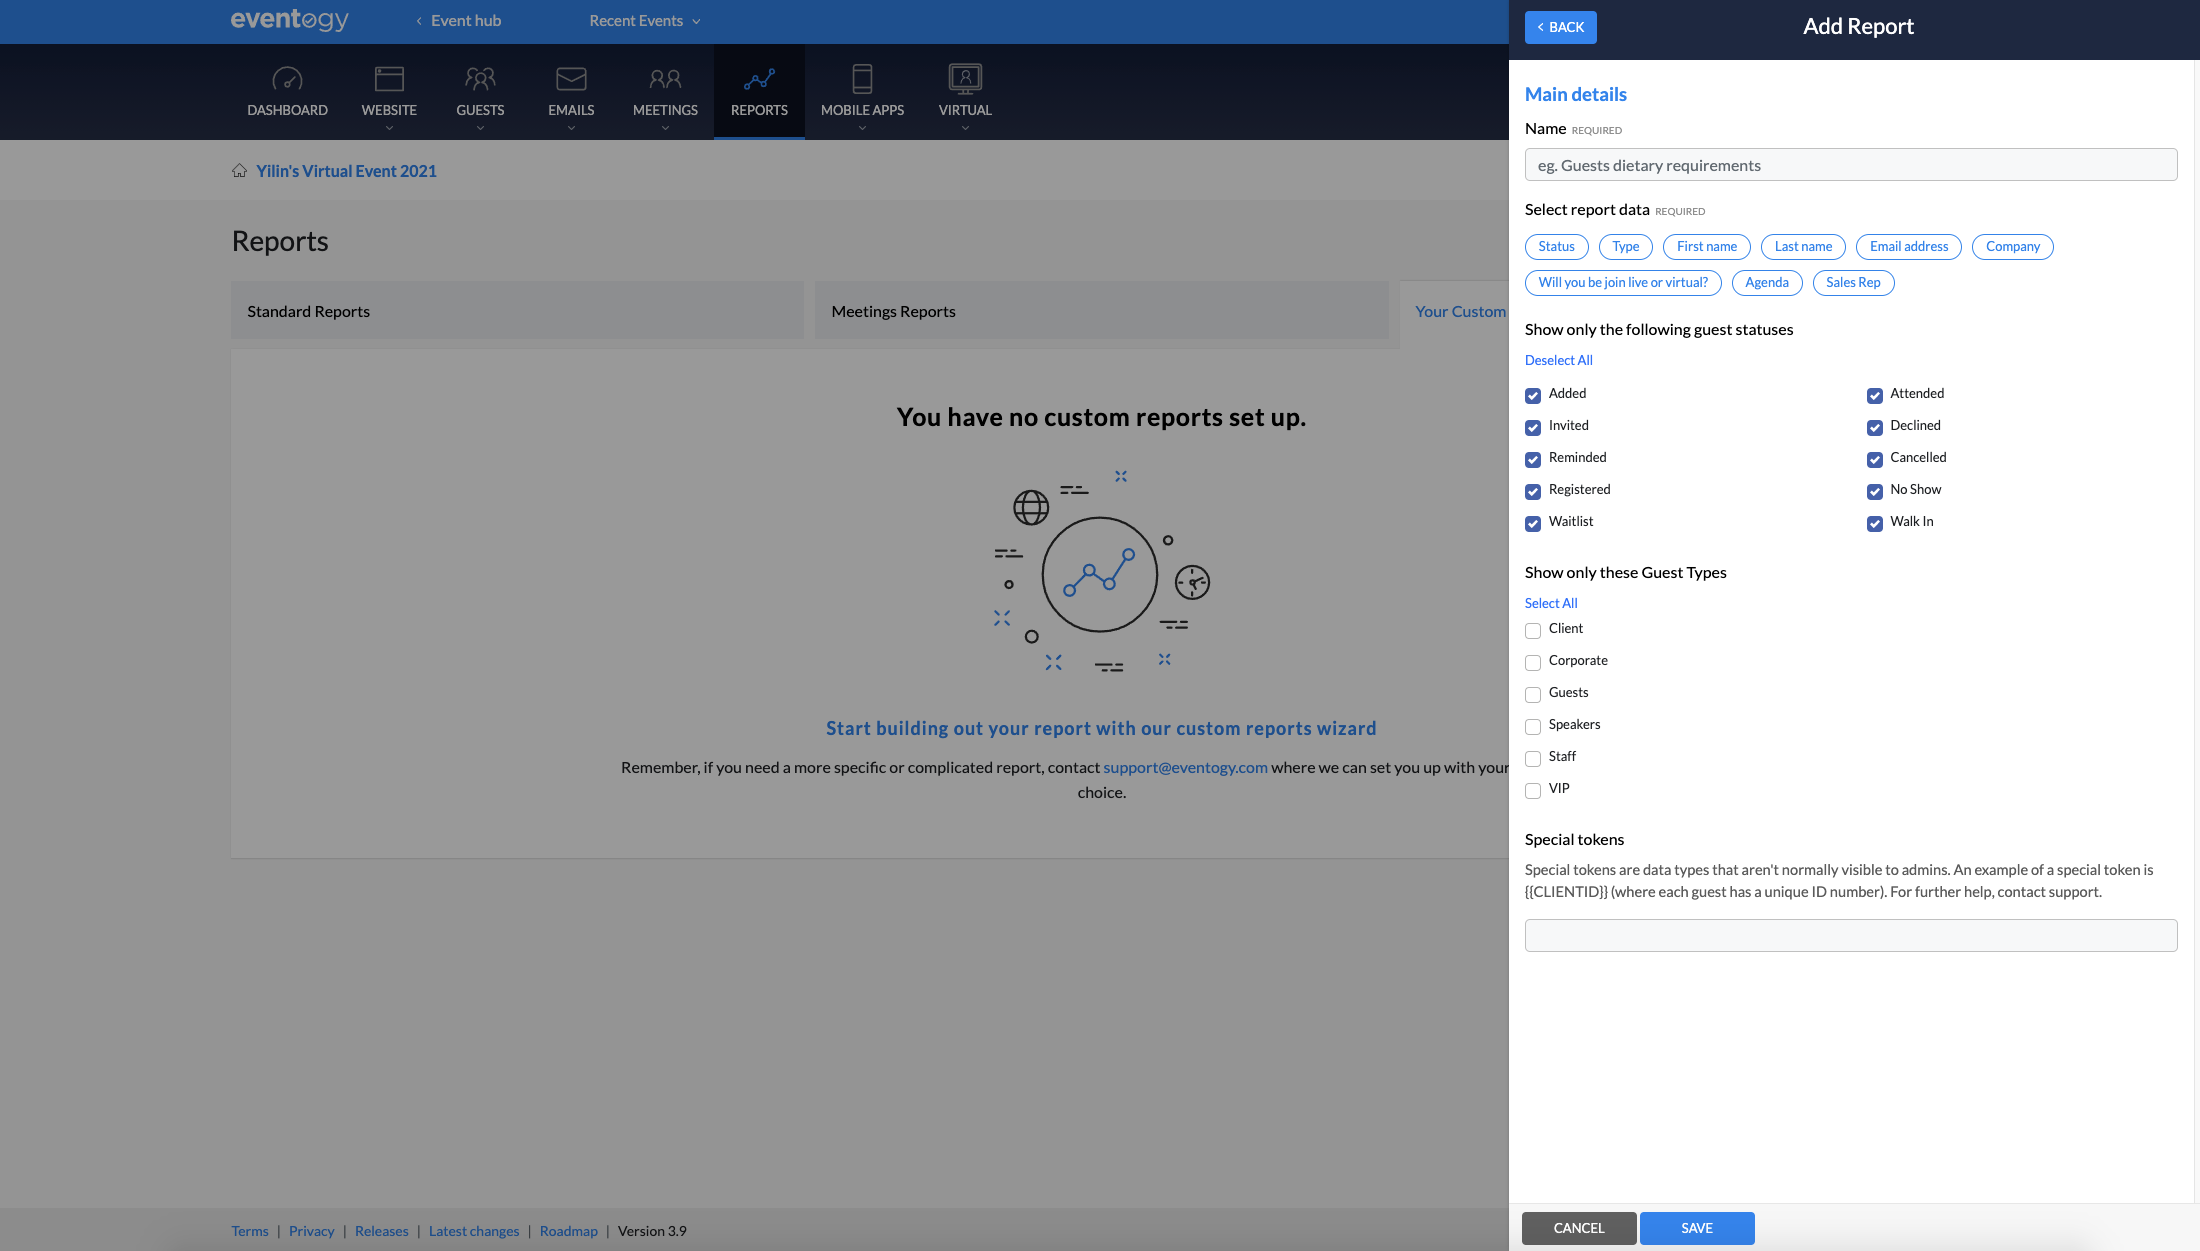Image resolution: width=2200 pixels, height=1251 pixels.
Task: Disable the No Show status checkbox
Action: (1875, 491)
